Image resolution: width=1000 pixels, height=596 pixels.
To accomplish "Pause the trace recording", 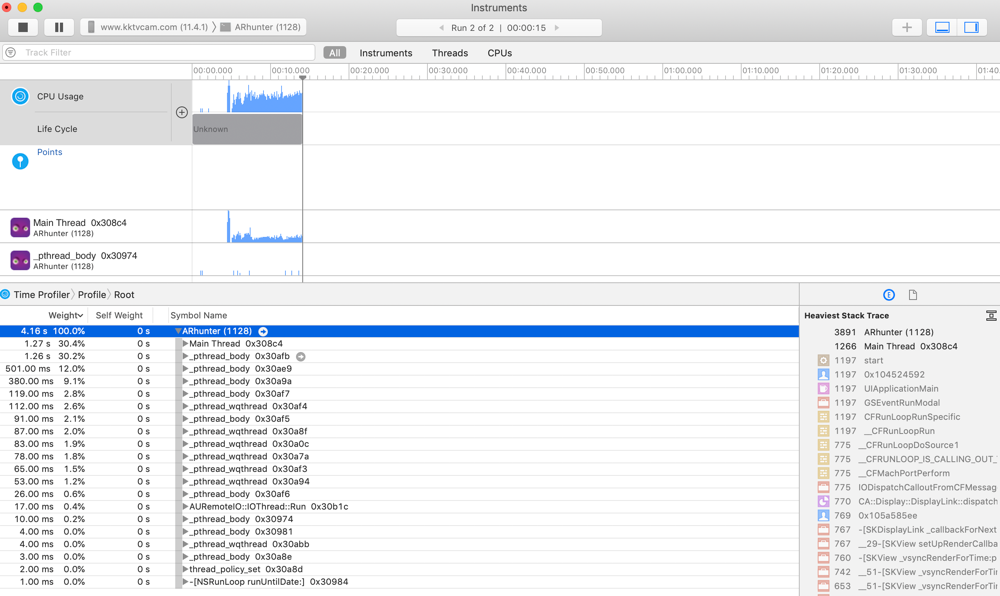I will (59, 27).
